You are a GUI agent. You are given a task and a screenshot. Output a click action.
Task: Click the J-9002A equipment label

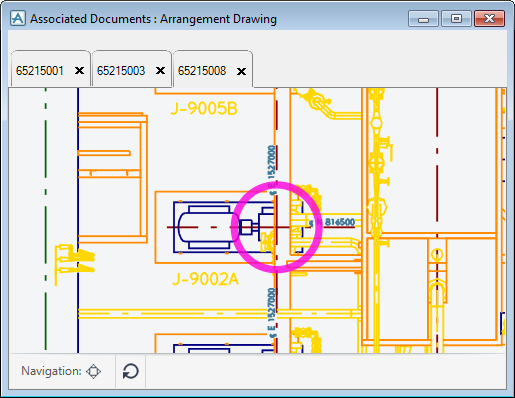[205, 279]
